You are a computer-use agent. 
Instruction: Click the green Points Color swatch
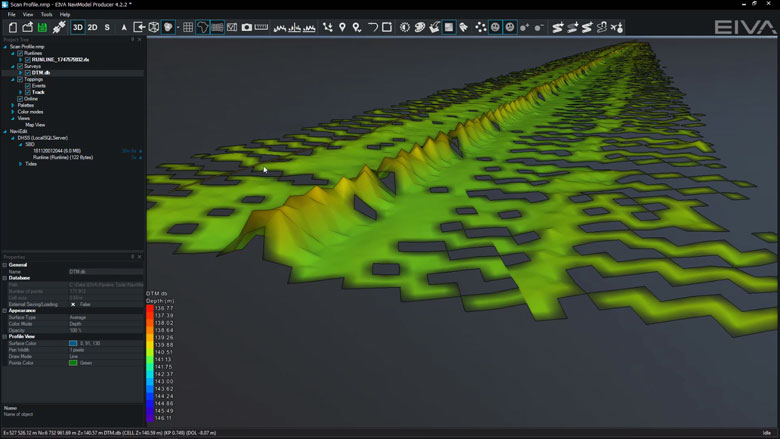pos(73,362)
